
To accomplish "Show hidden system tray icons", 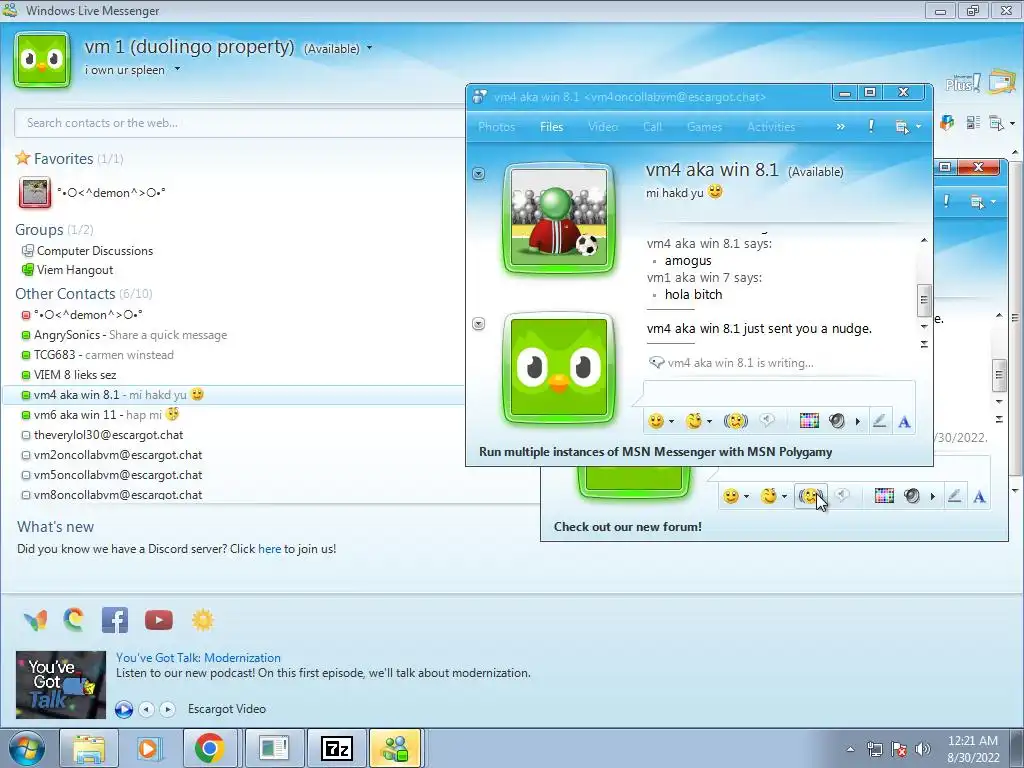I will (850, 749).
